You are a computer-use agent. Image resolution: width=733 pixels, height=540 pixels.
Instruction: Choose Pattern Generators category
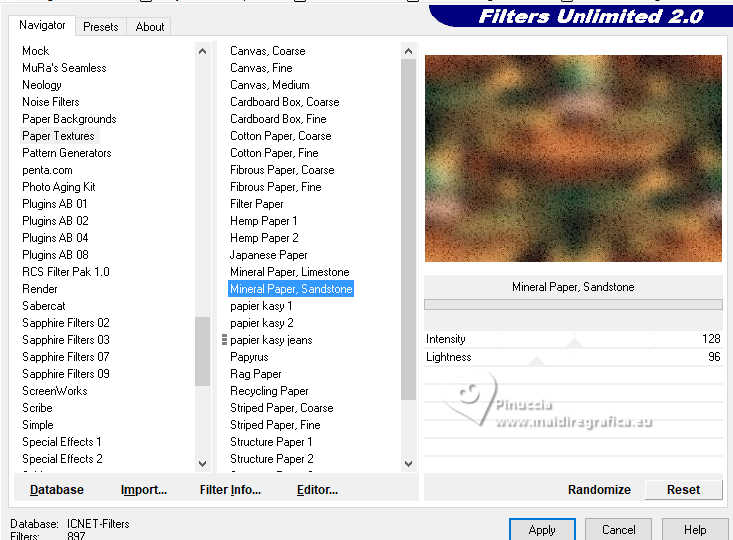click(x=66, y=153)
